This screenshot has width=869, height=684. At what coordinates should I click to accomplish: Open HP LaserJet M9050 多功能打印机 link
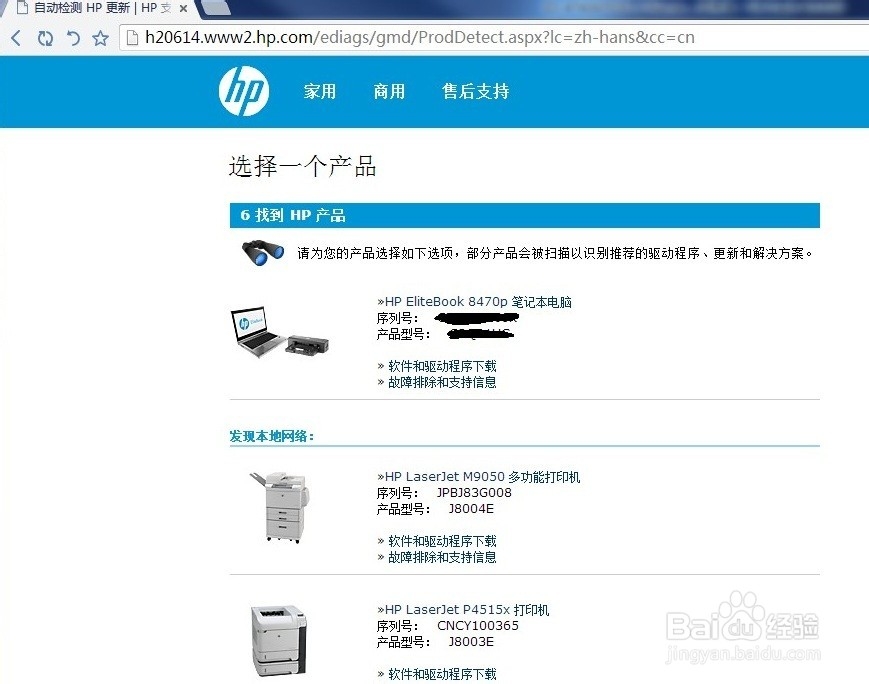[x=479, y=477]
